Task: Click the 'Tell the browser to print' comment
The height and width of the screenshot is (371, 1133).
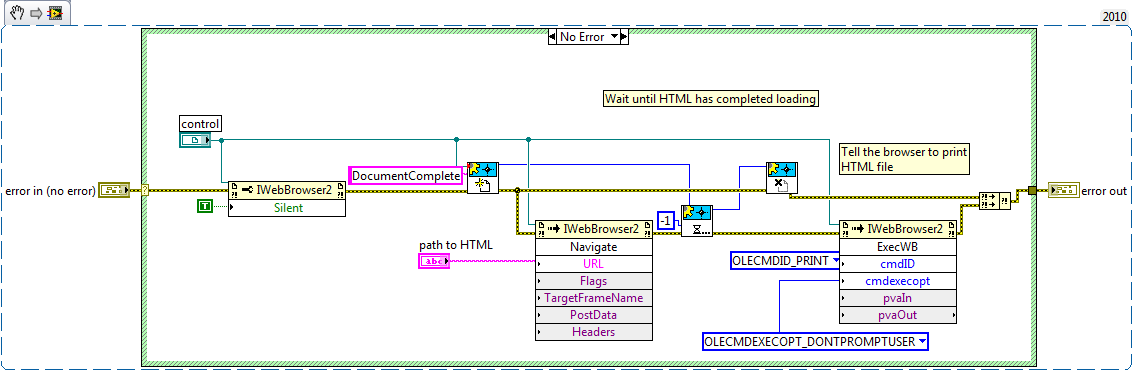Action: pos(904,160)
